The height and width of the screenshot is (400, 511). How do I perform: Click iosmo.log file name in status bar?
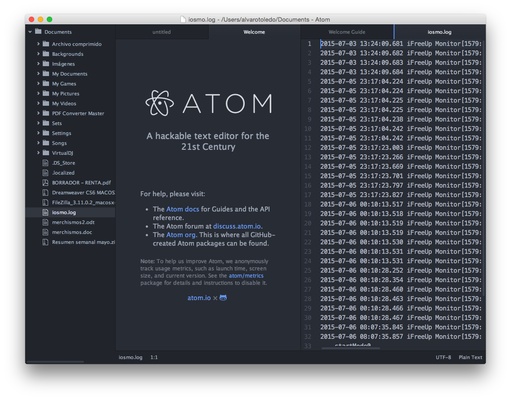(130, 357)
